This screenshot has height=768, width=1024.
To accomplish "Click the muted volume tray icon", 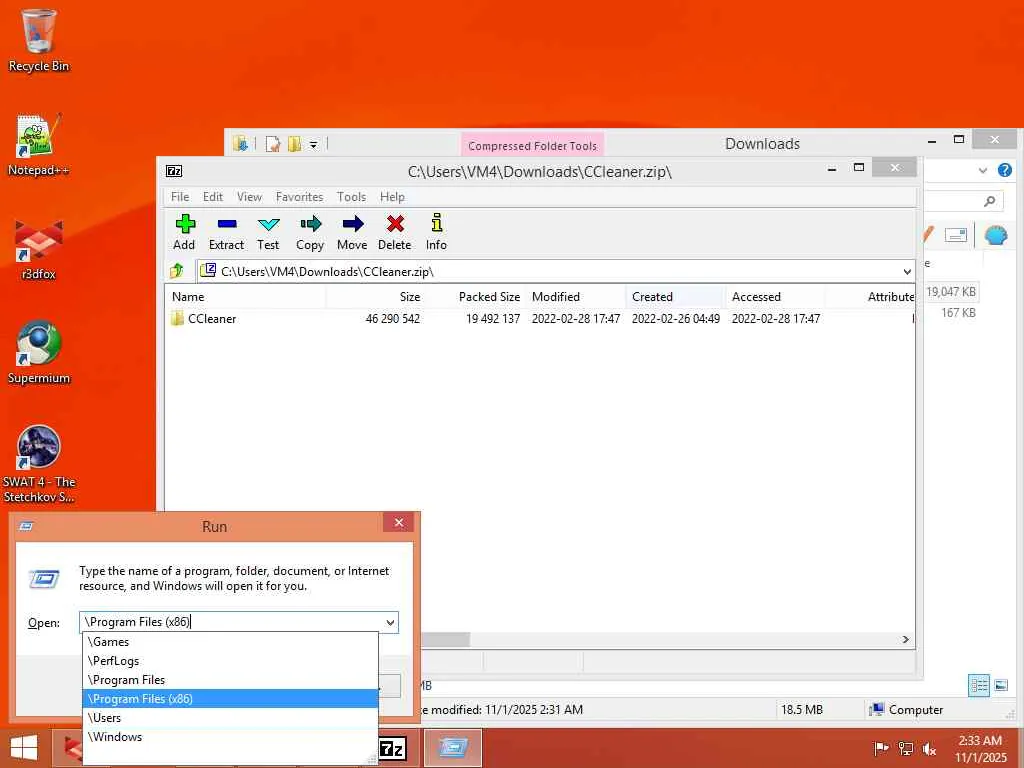I will (x=929, y=749).
